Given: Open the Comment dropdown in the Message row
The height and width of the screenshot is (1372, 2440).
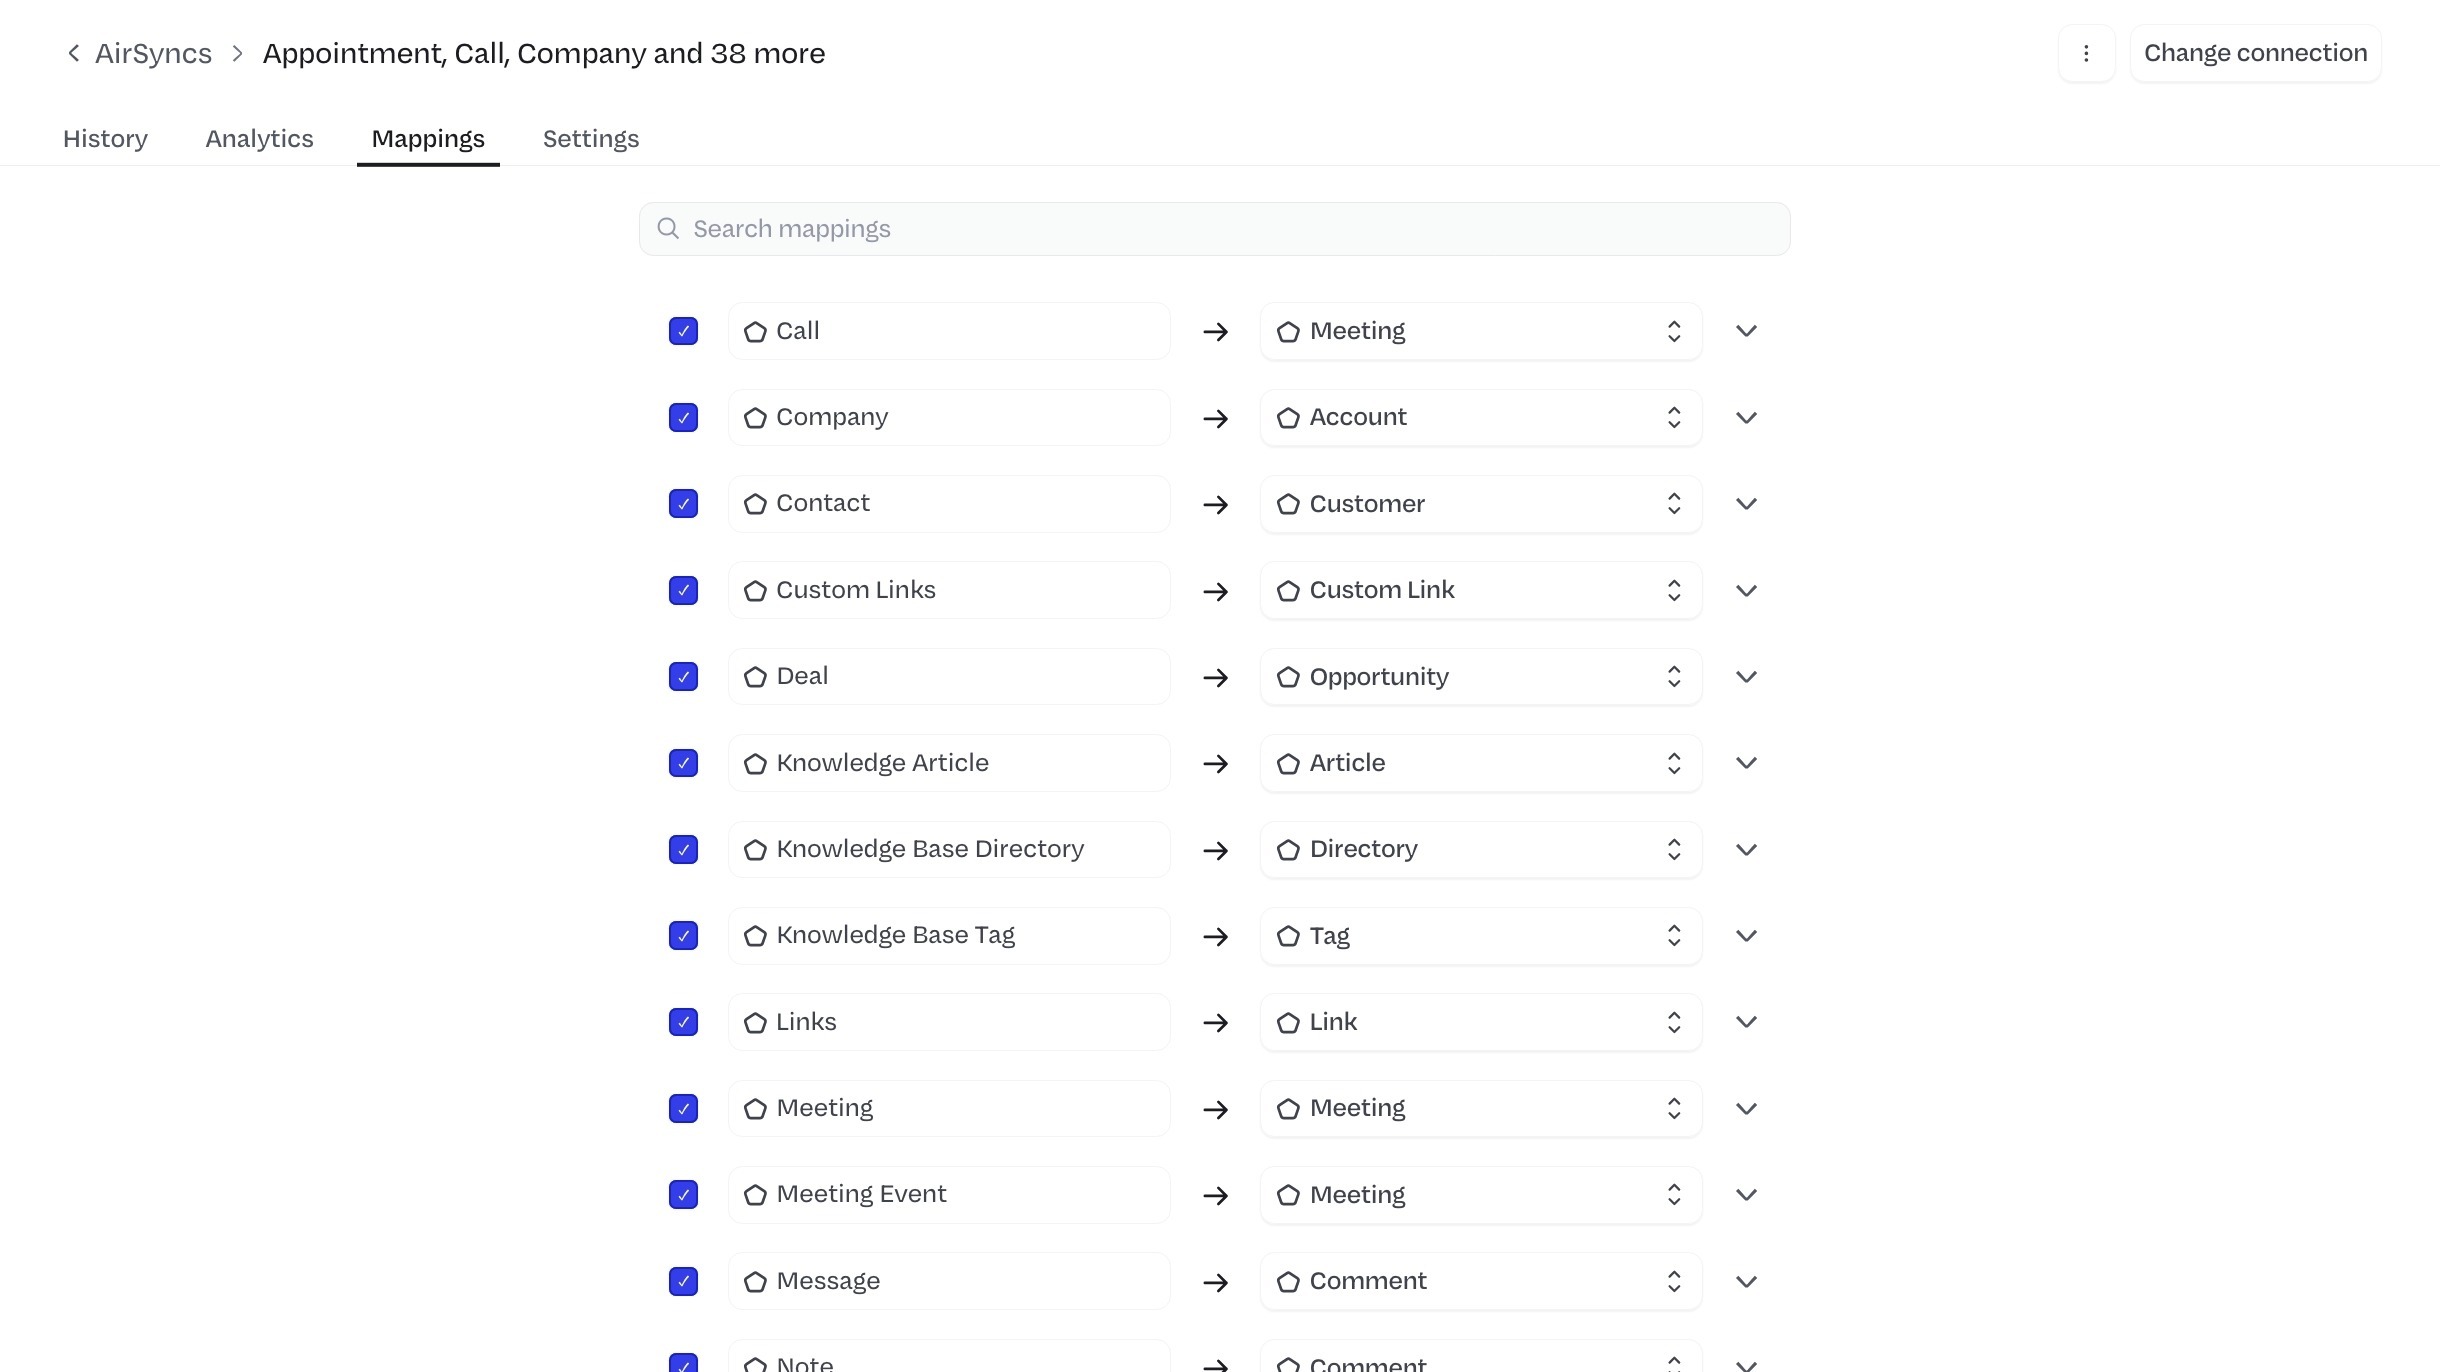Looking at the screenshot, I should tap(1481, 1281).
